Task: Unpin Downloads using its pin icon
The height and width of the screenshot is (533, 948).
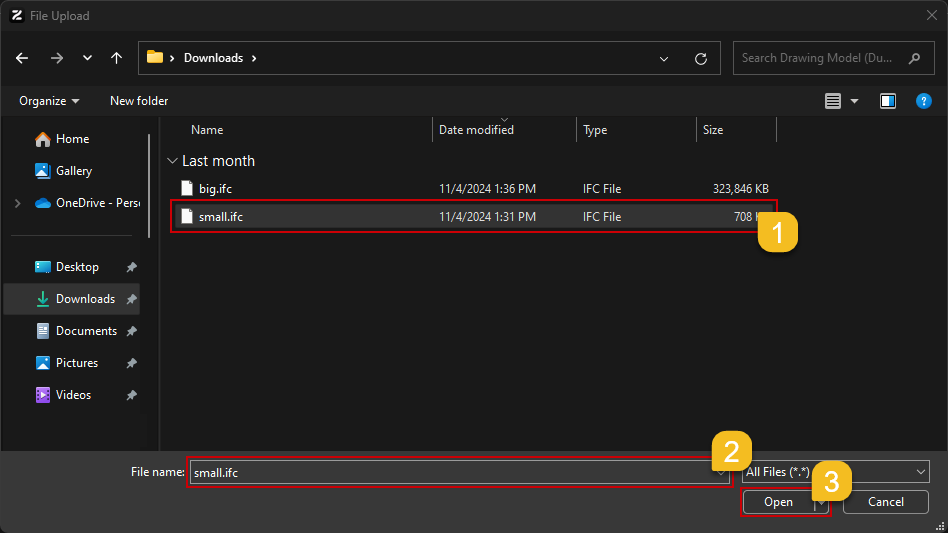Action: 131,299
